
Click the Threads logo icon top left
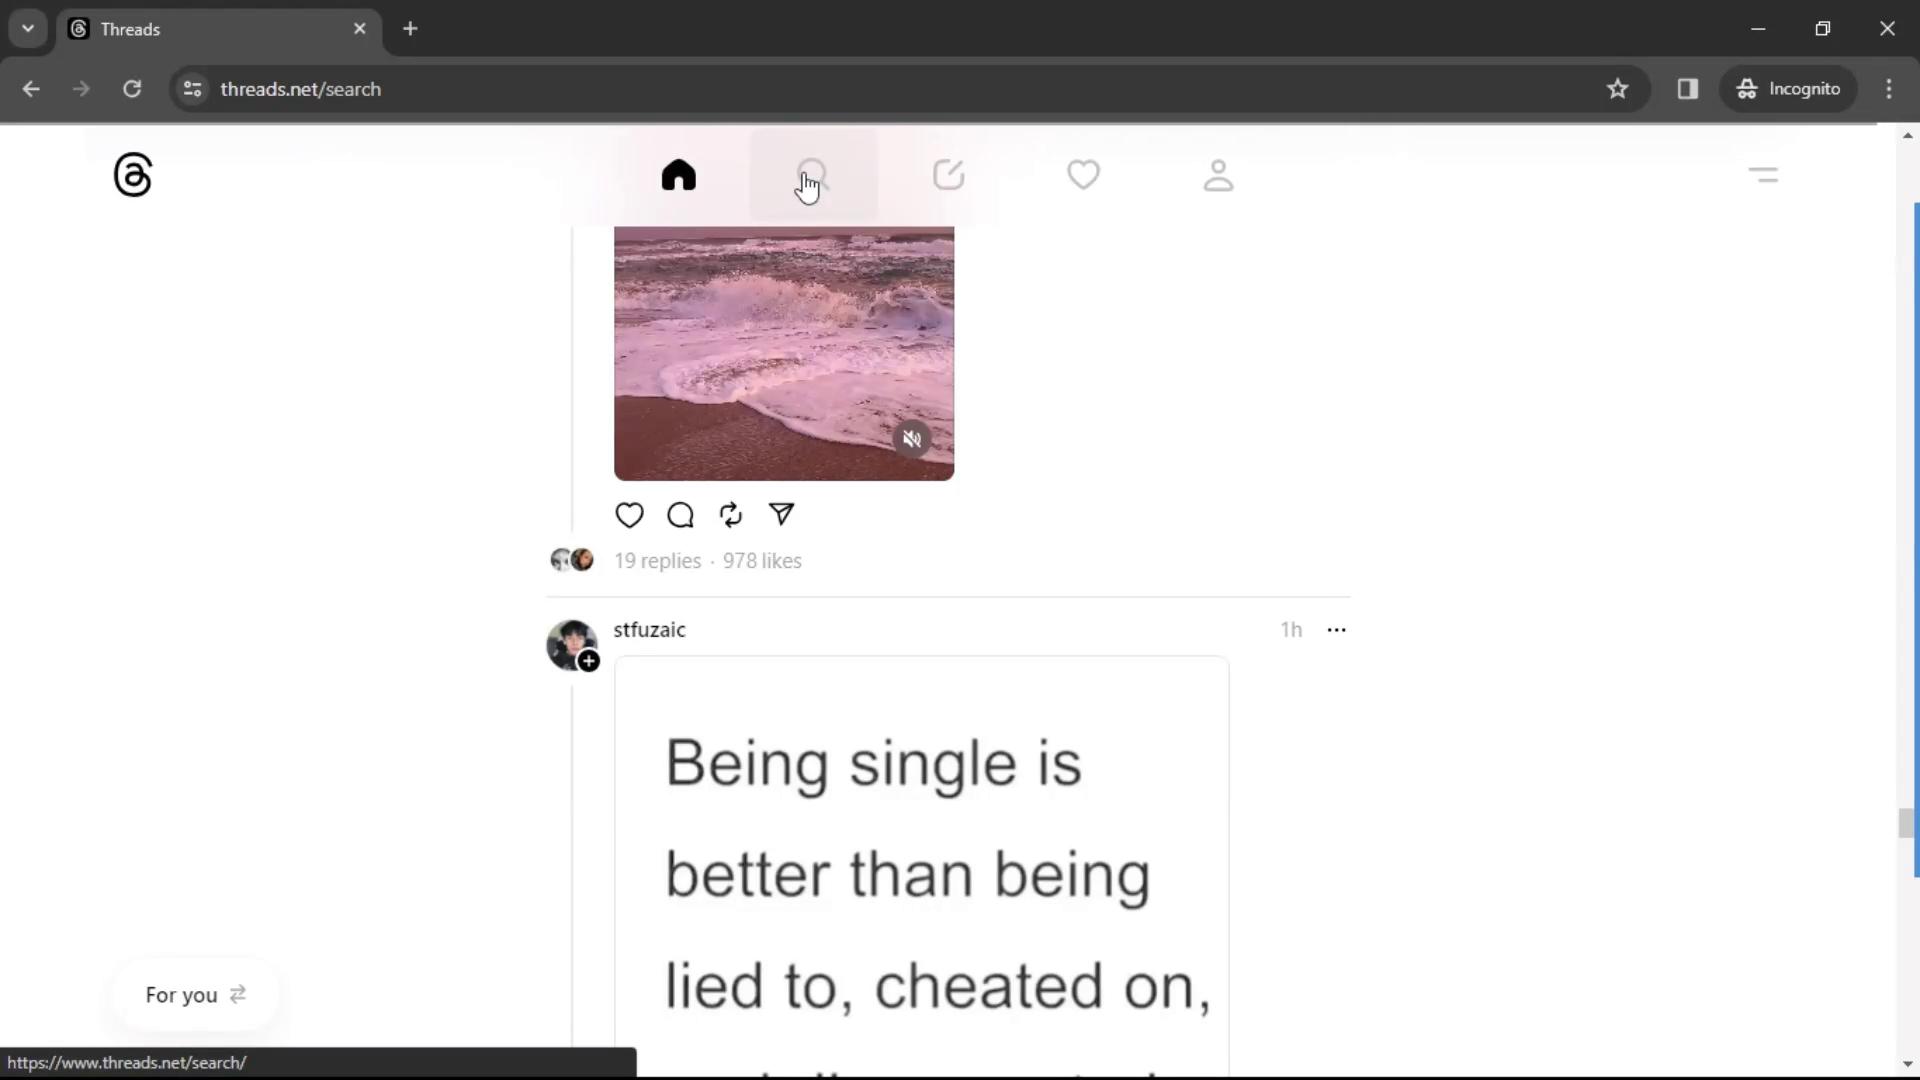click(132, 174)
